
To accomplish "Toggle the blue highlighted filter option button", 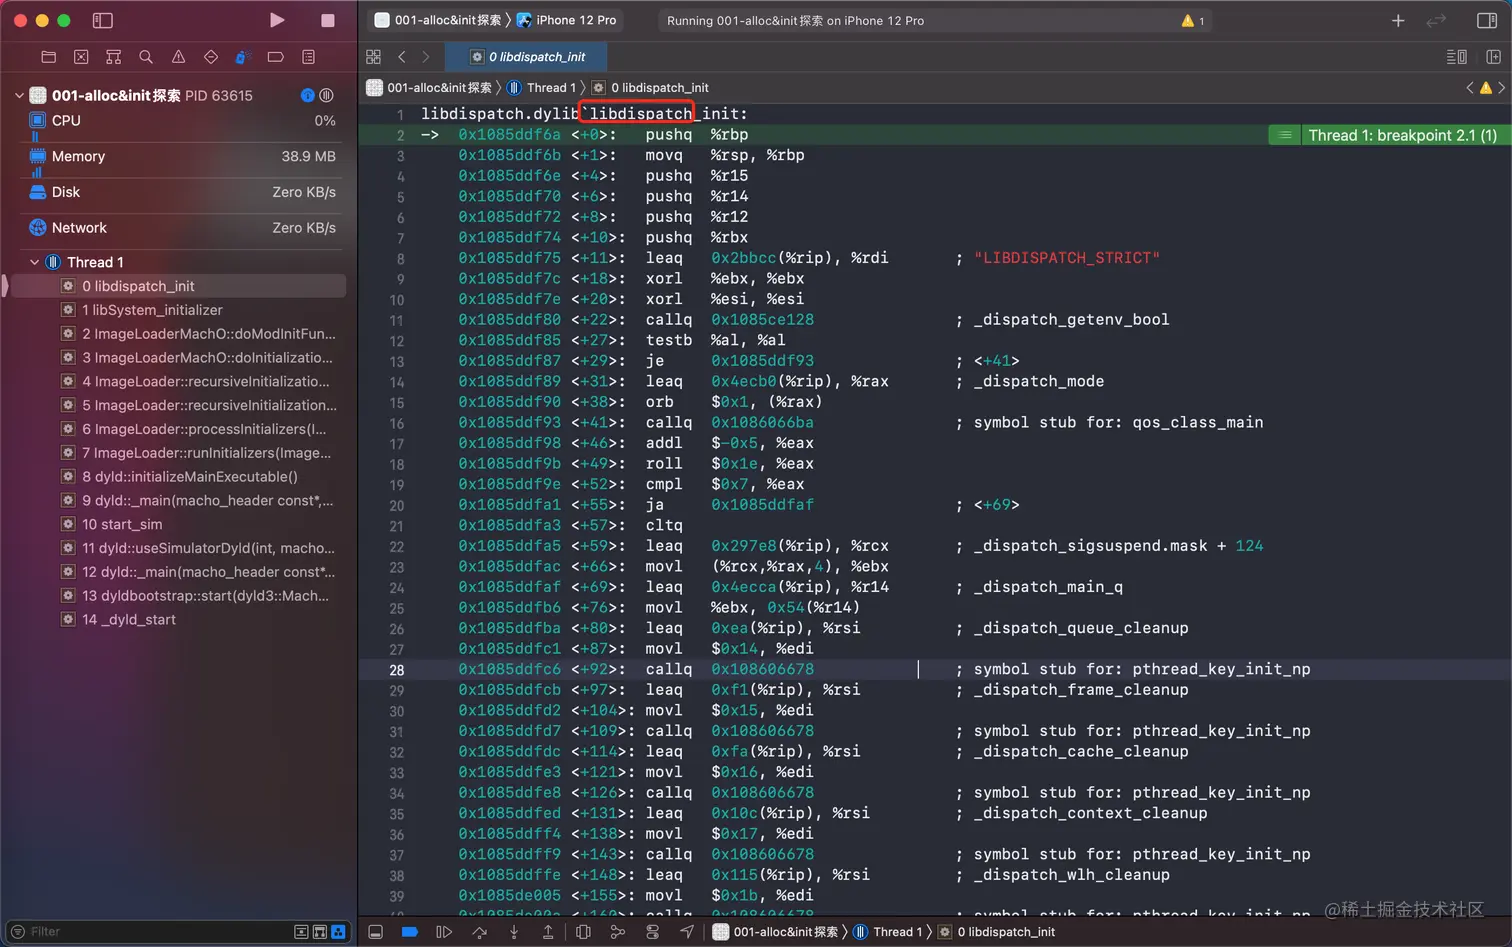I will pos(338,931).
